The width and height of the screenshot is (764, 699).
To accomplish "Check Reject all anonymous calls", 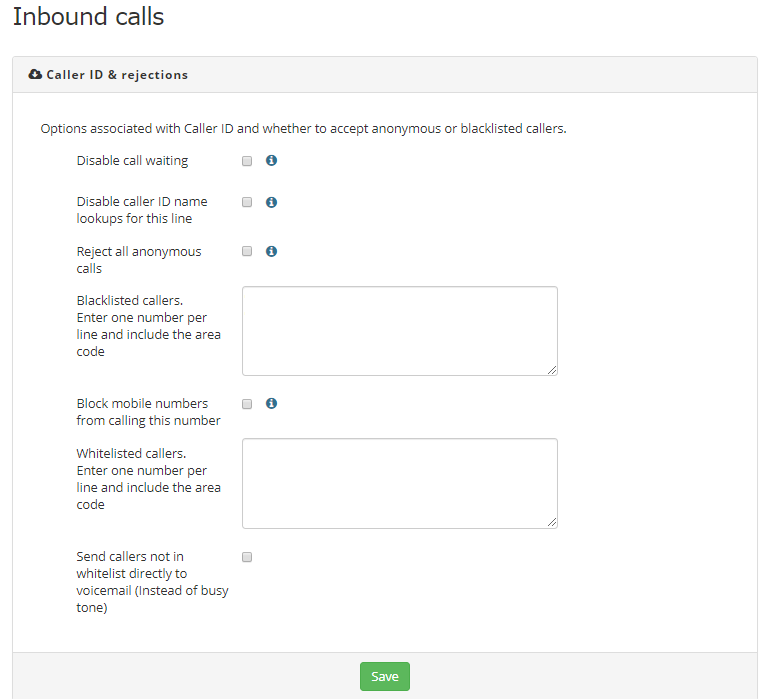I will (247, 251).
